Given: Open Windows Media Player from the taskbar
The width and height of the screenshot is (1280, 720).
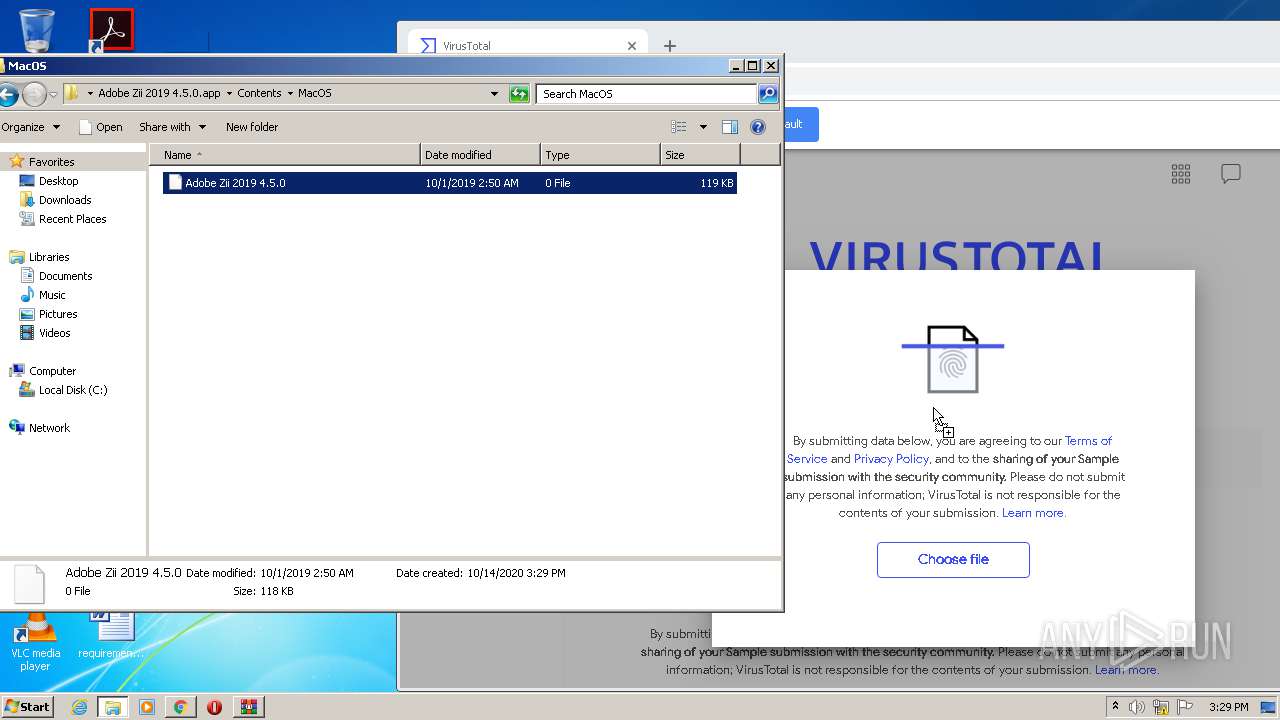Looking at the screenshot, I should 147,707.
